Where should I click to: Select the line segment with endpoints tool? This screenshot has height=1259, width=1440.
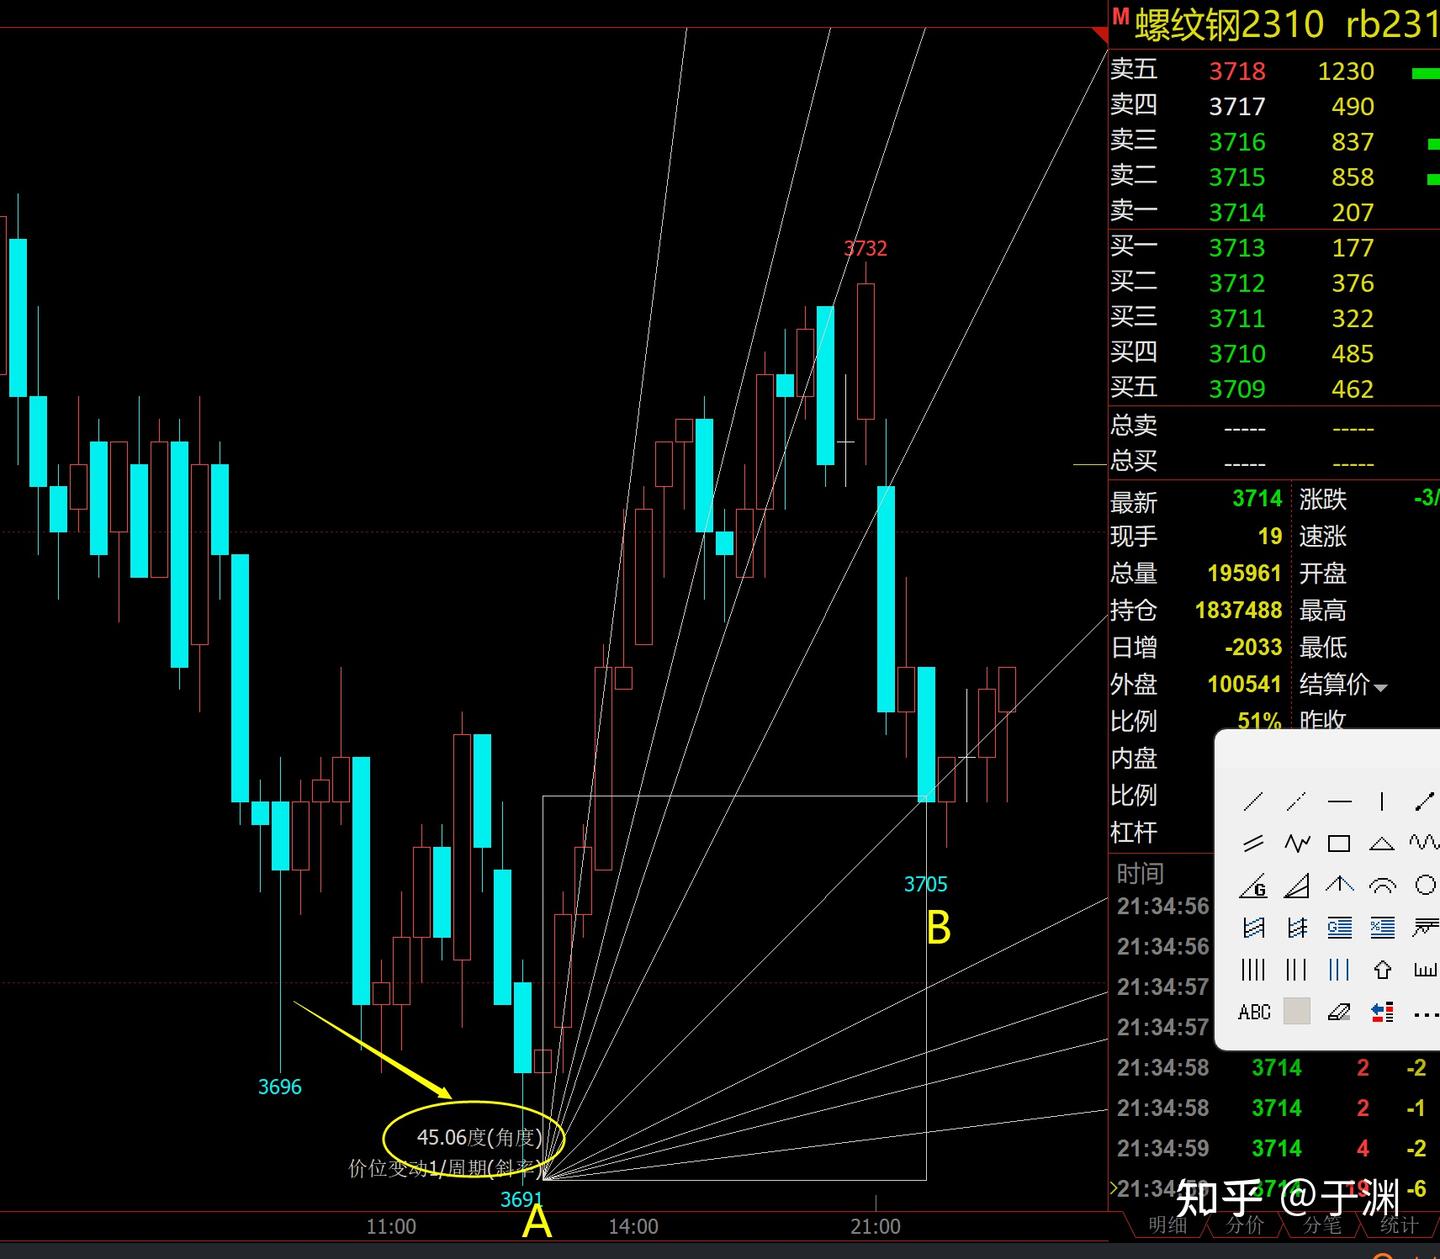pos(1424,801)
